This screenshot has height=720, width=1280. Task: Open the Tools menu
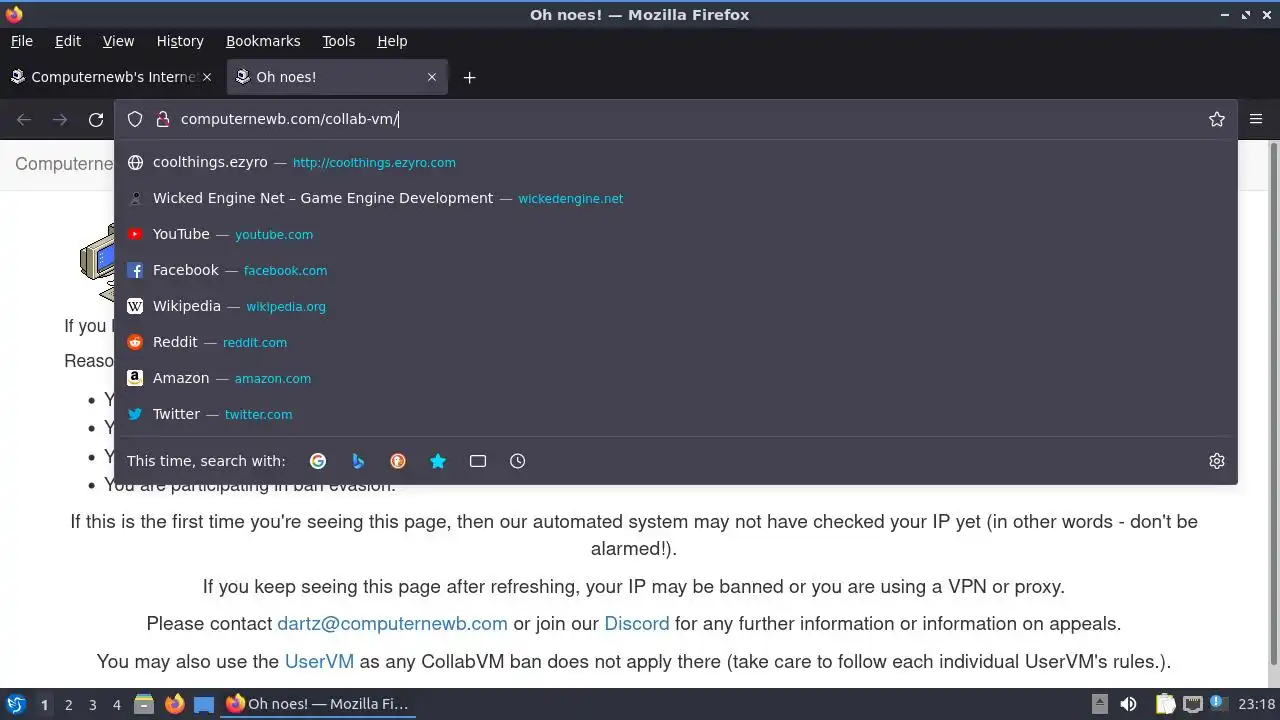338,41
